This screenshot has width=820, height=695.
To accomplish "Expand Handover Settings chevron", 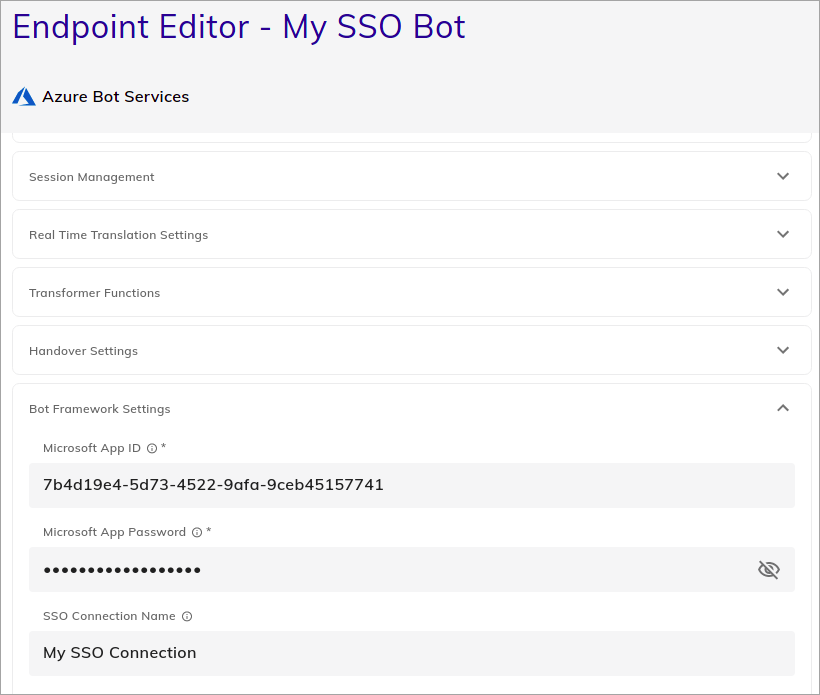I will (783, 350).
